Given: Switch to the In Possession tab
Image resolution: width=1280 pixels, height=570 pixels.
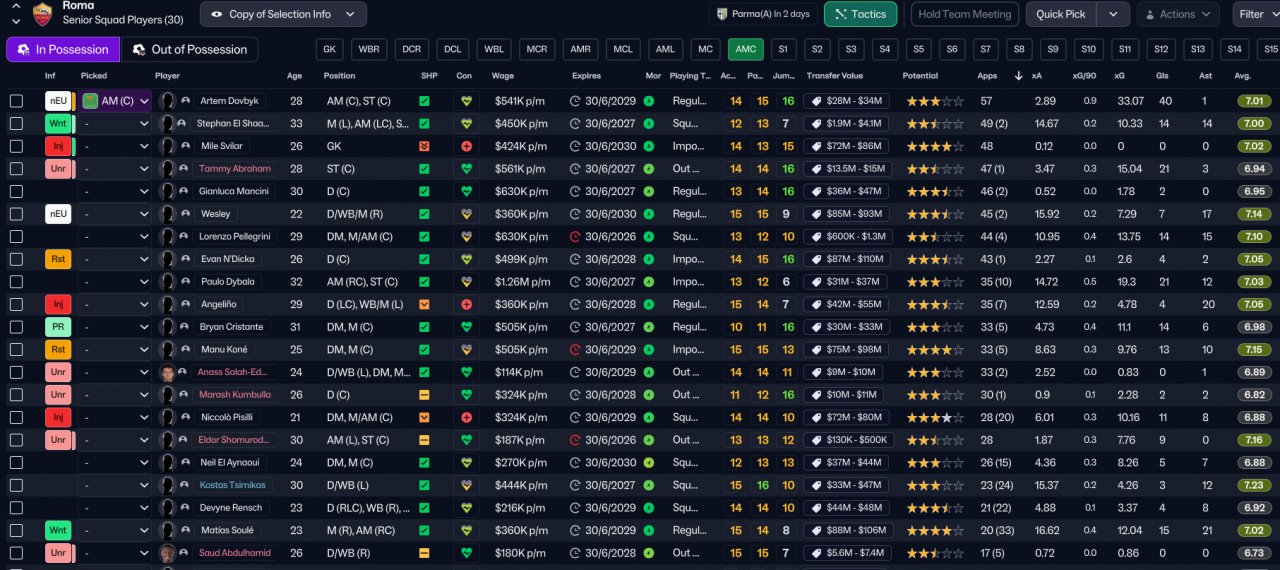Looking at the screenshot, I should (63, 49).
